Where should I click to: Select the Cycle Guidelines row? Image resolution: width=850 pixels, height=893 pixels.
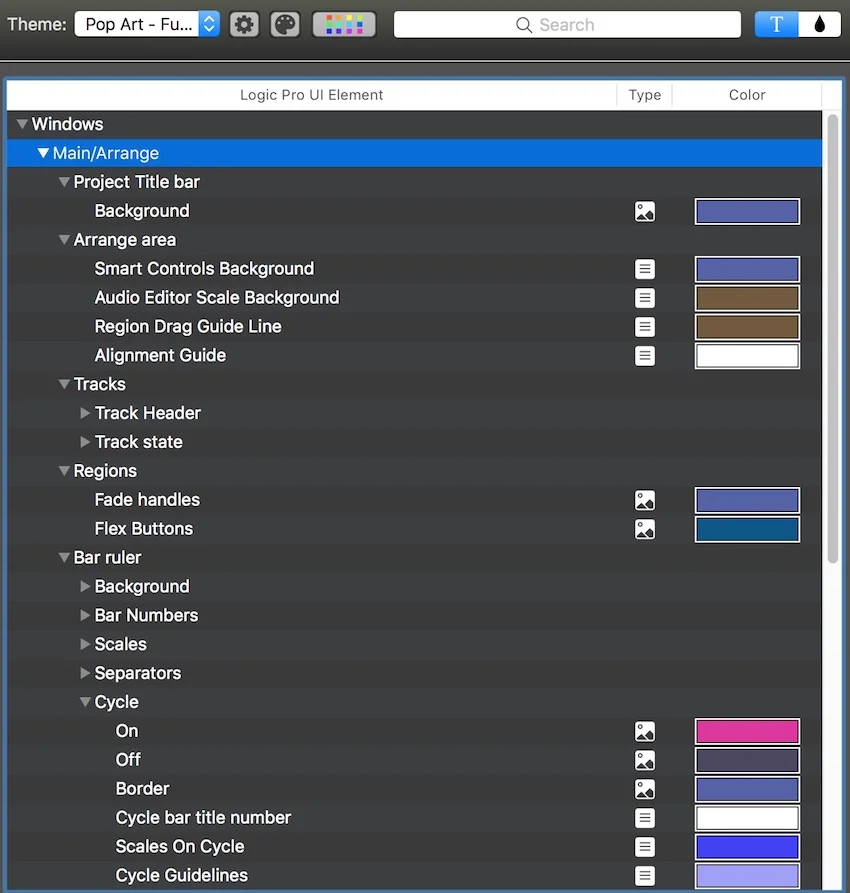[414, 876]
